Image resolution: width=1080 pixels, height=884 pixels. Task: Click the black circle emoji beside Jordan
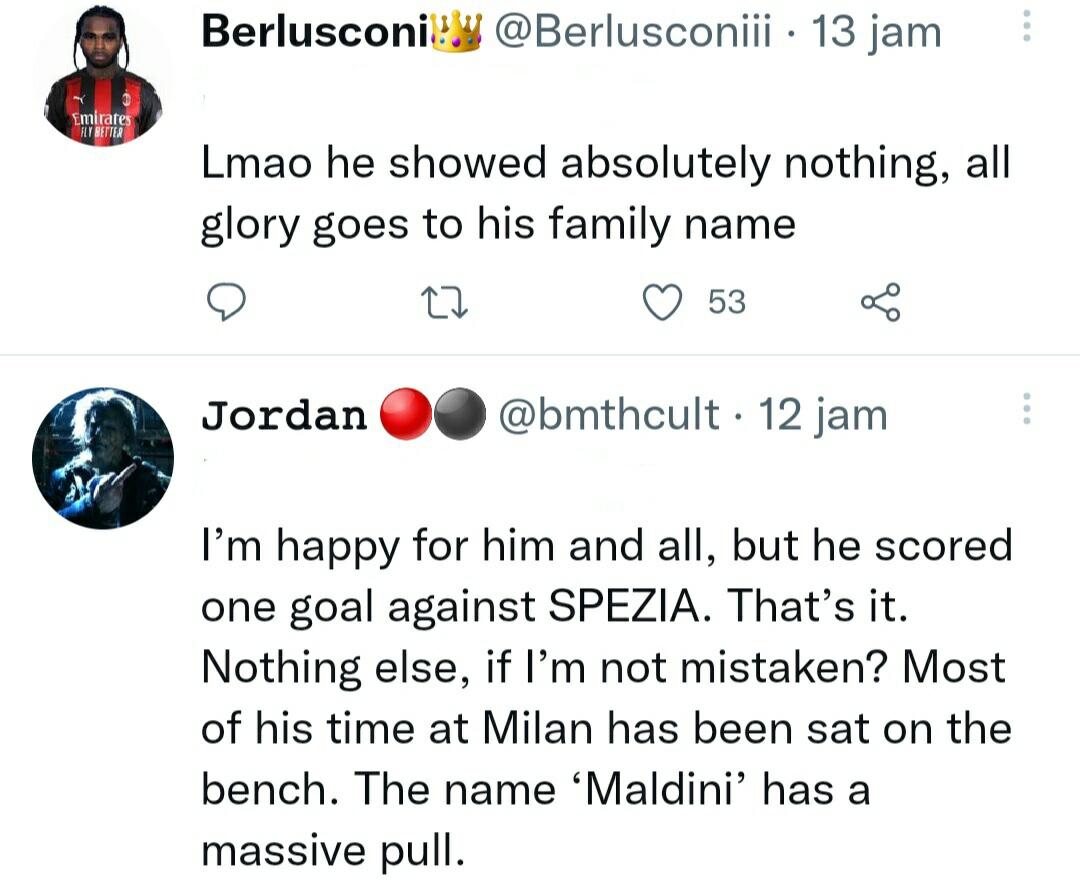point(459,416)
